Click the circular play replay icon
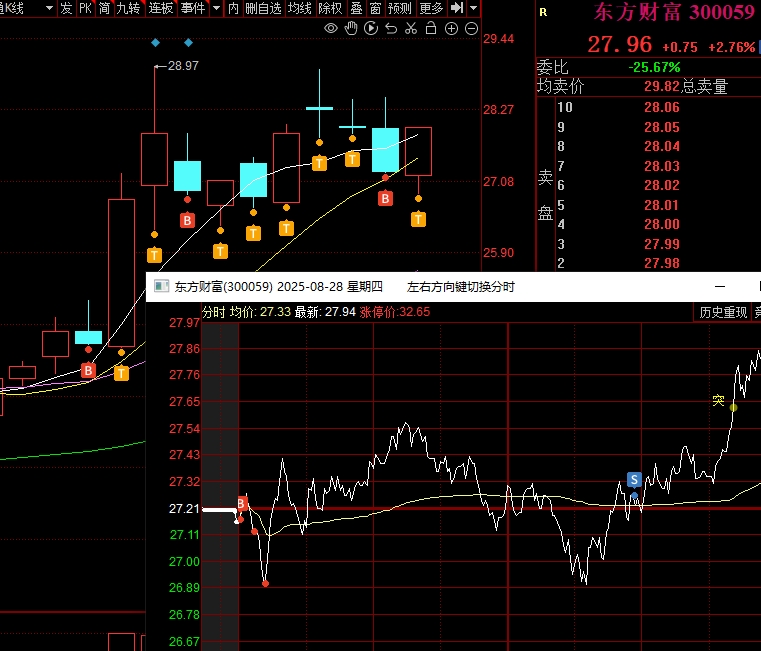The height and width of the screenshot is (651, 761). point(371,29)
